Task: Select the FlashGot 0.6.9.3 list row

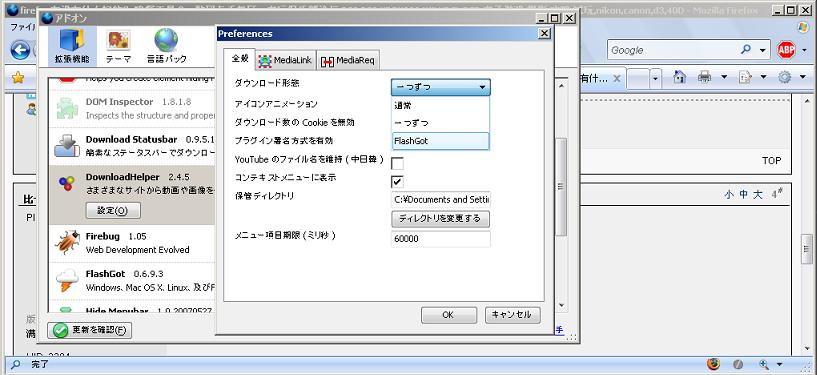Action: [132, 281]
